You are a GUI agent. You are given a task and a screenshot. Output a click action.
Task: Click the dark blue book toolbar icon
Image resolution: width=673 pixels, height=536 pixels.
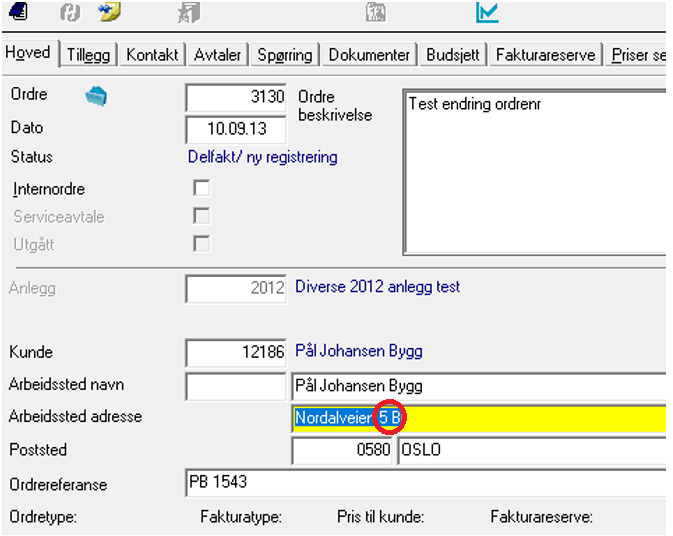tap(19, 12)
